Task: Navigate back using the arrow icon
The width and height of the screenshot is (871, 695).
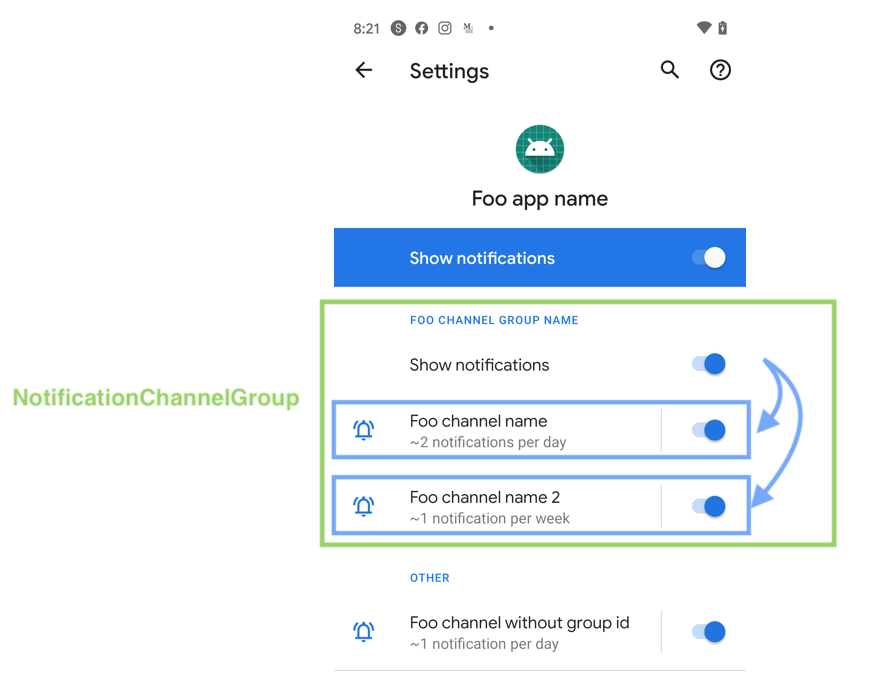Action: pyautogui.click(x=363, y=70)
